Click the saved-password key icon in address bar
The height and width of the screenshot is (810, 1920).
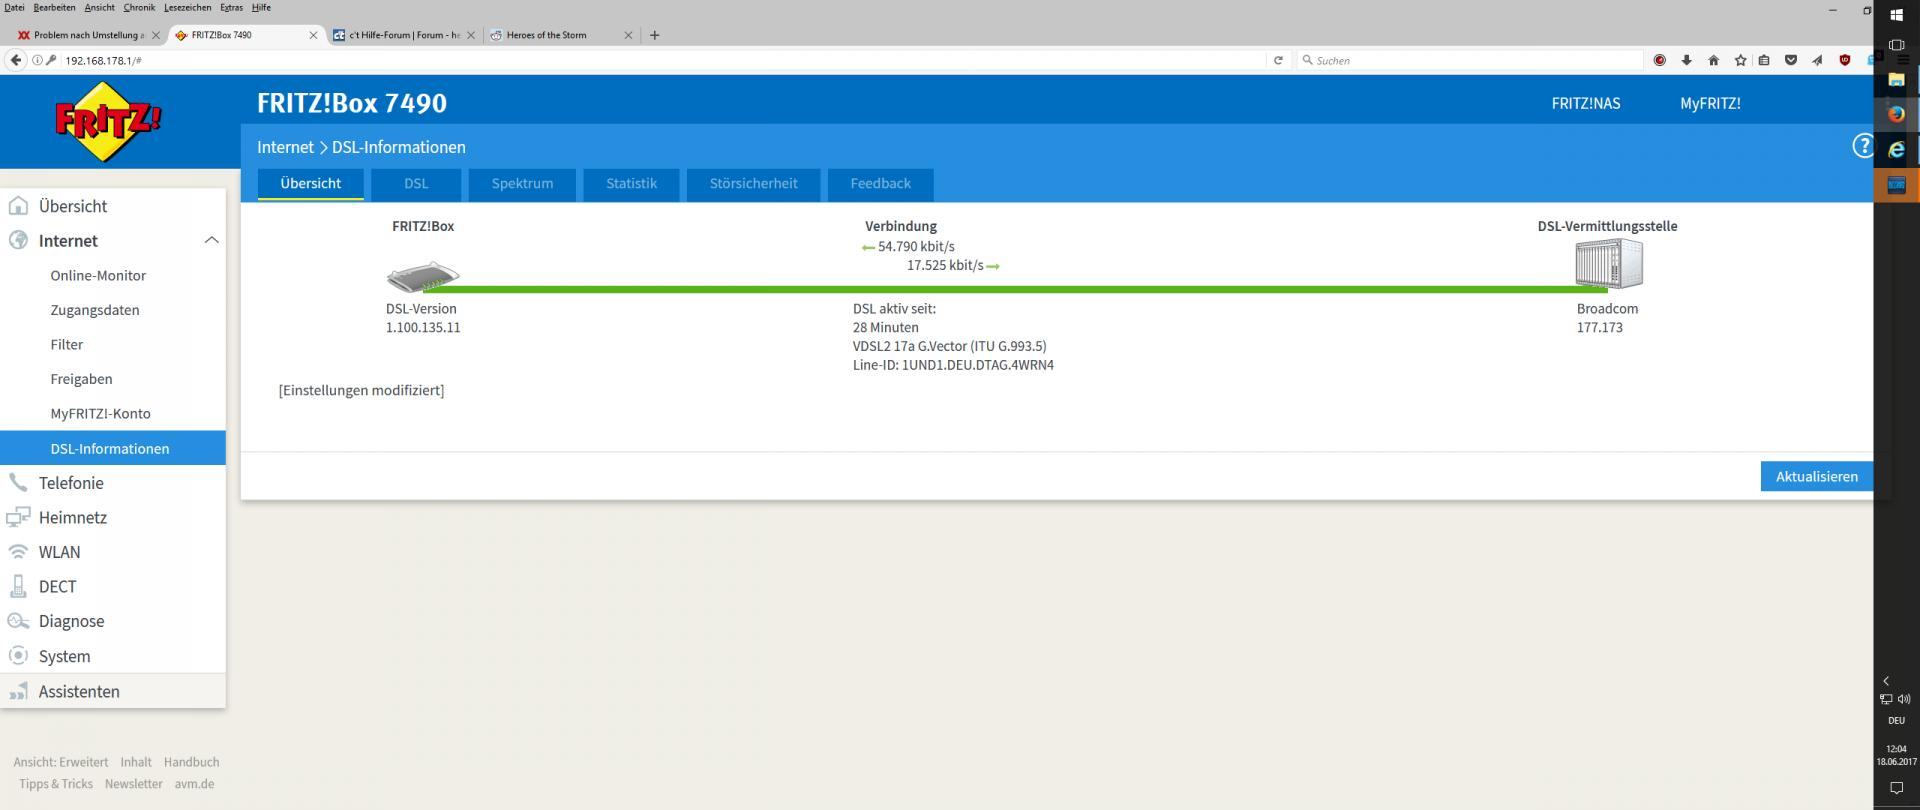tap(51, 60)
